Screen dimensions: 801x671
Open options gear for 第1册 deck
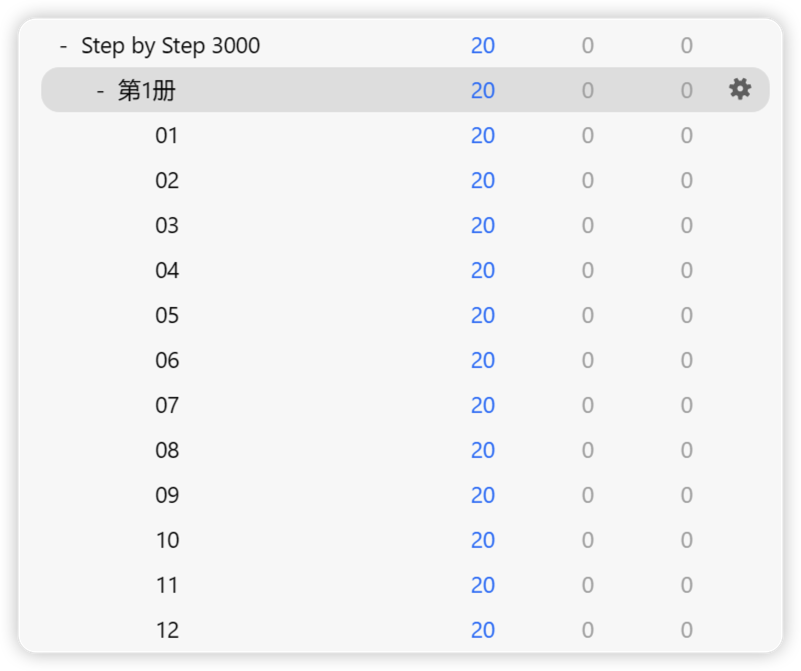(x=740, y=89)
